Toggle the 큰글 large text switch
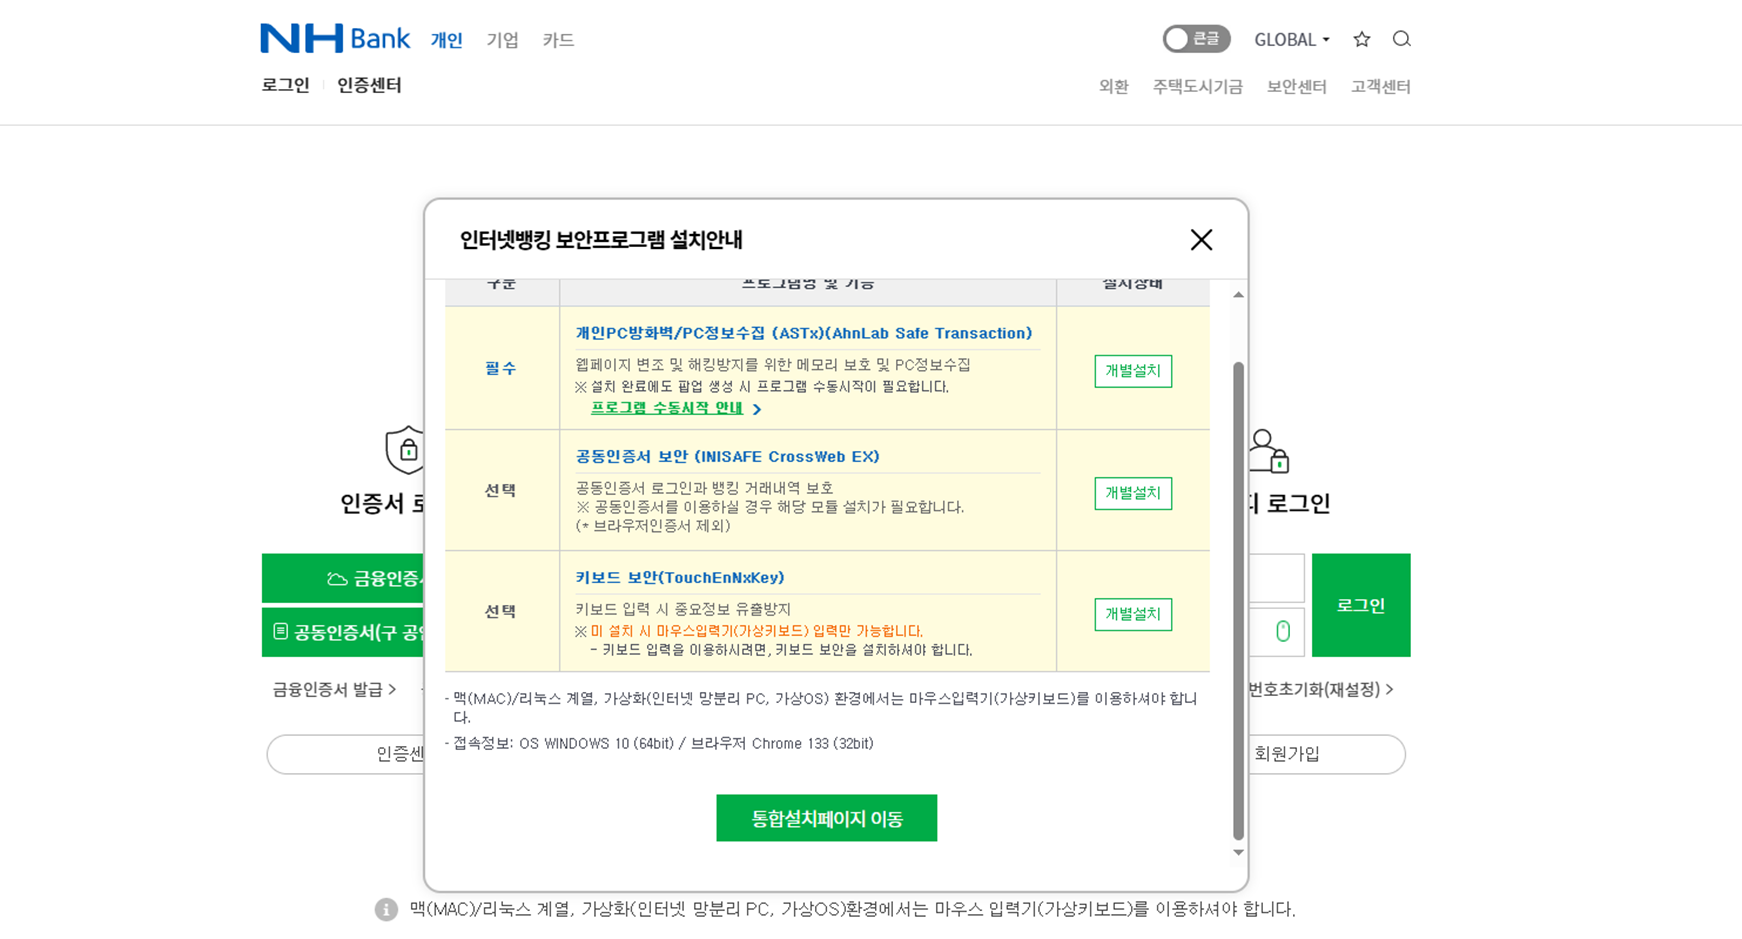Viewport: 1742px width, 939px height. pos(1196,39)
